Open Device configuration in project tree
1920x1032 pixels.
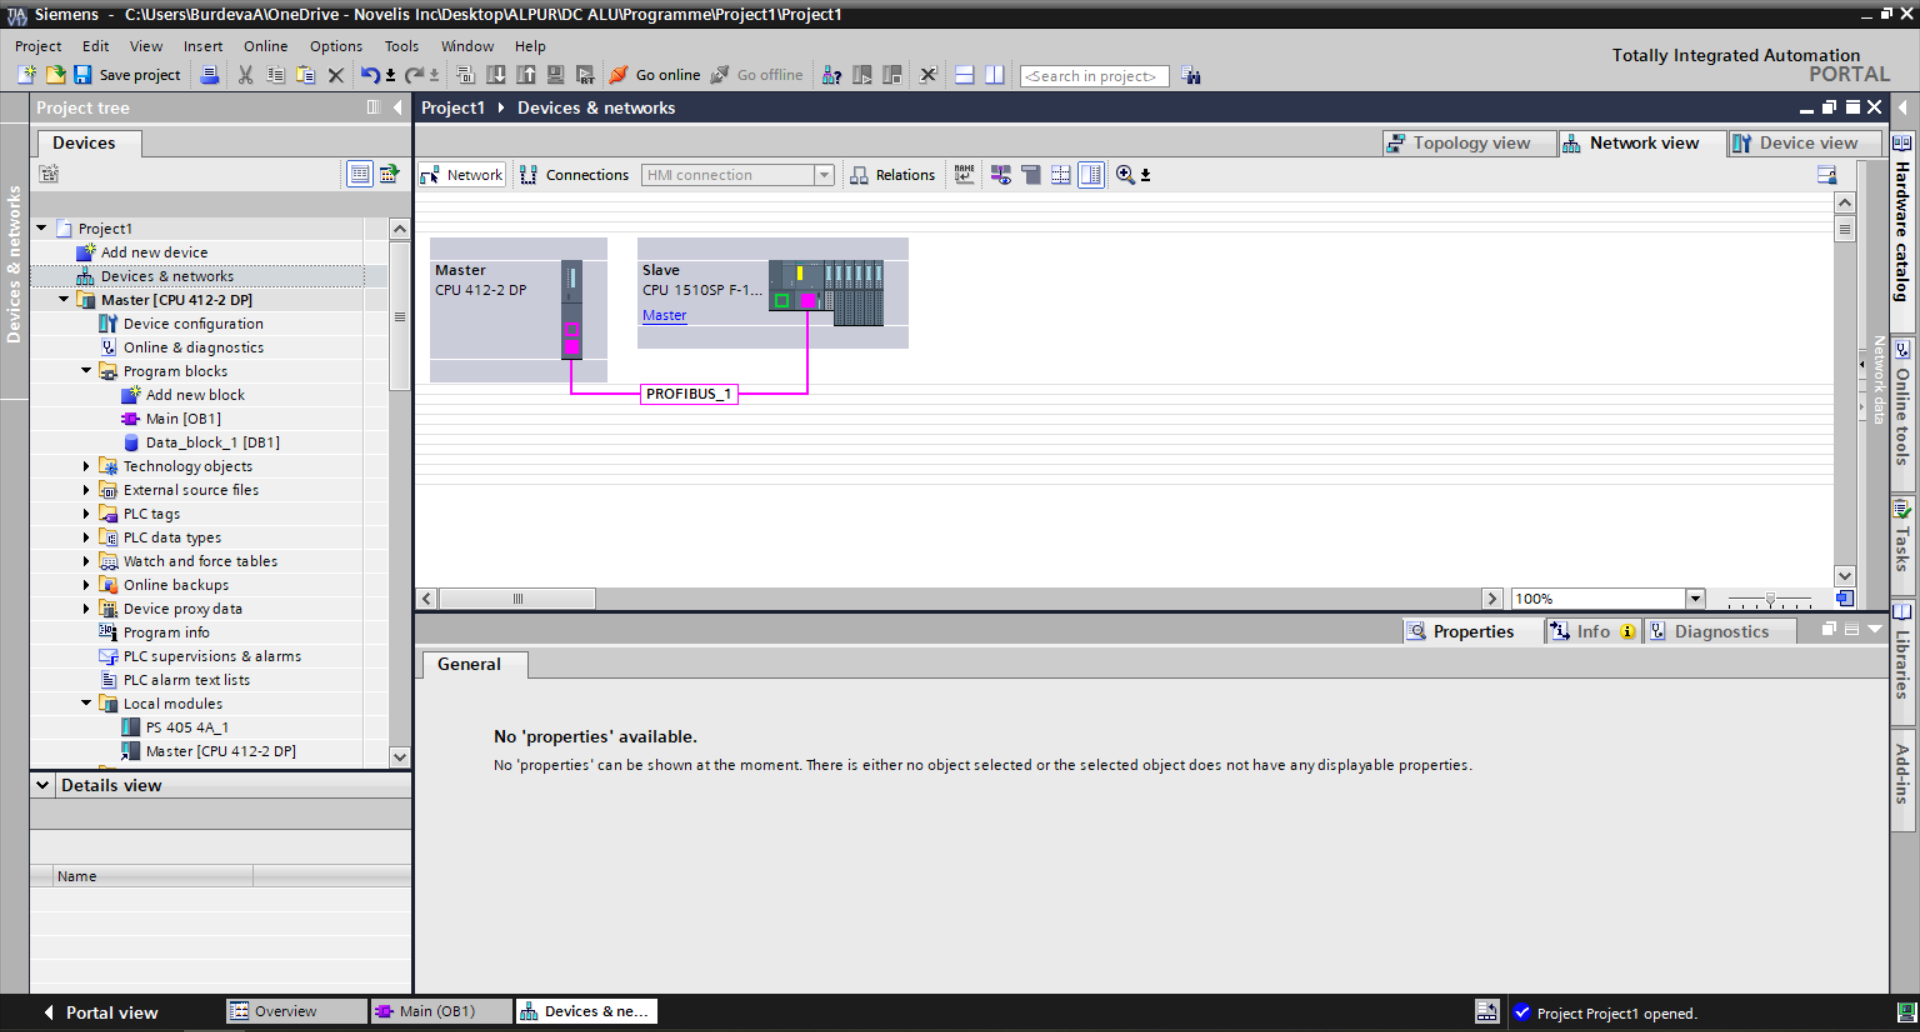[x=193, y=323]
